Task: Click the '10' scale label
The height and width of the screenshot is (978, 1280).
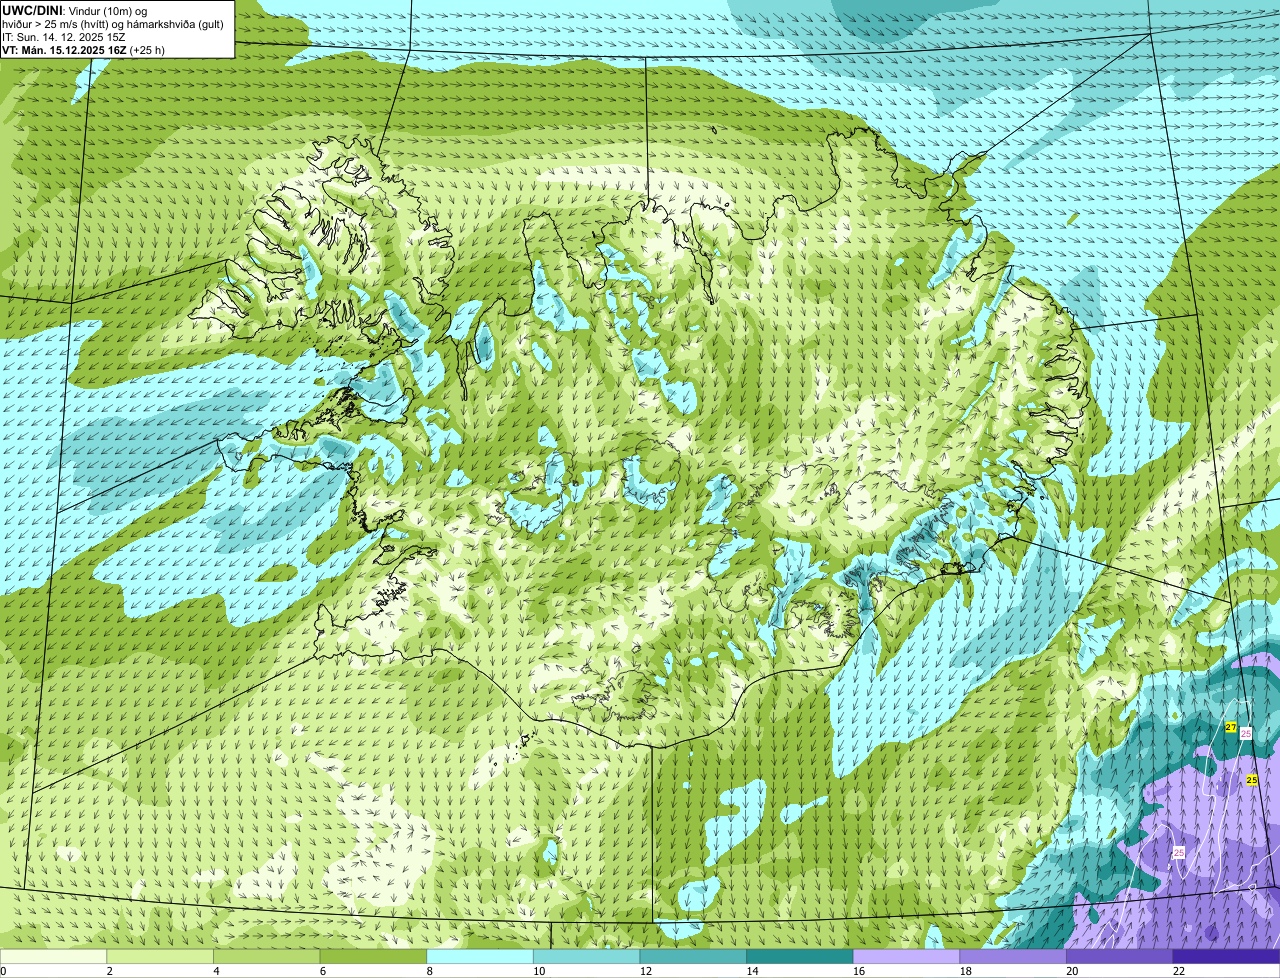Action: [x=539, y=971]
